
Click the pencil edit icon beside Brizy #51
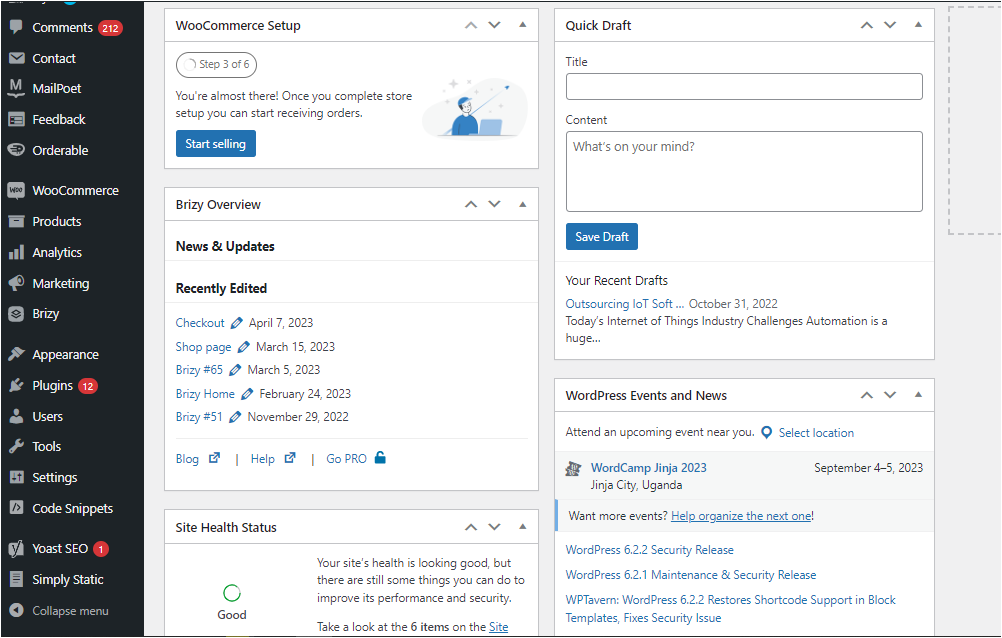[235, 417]
